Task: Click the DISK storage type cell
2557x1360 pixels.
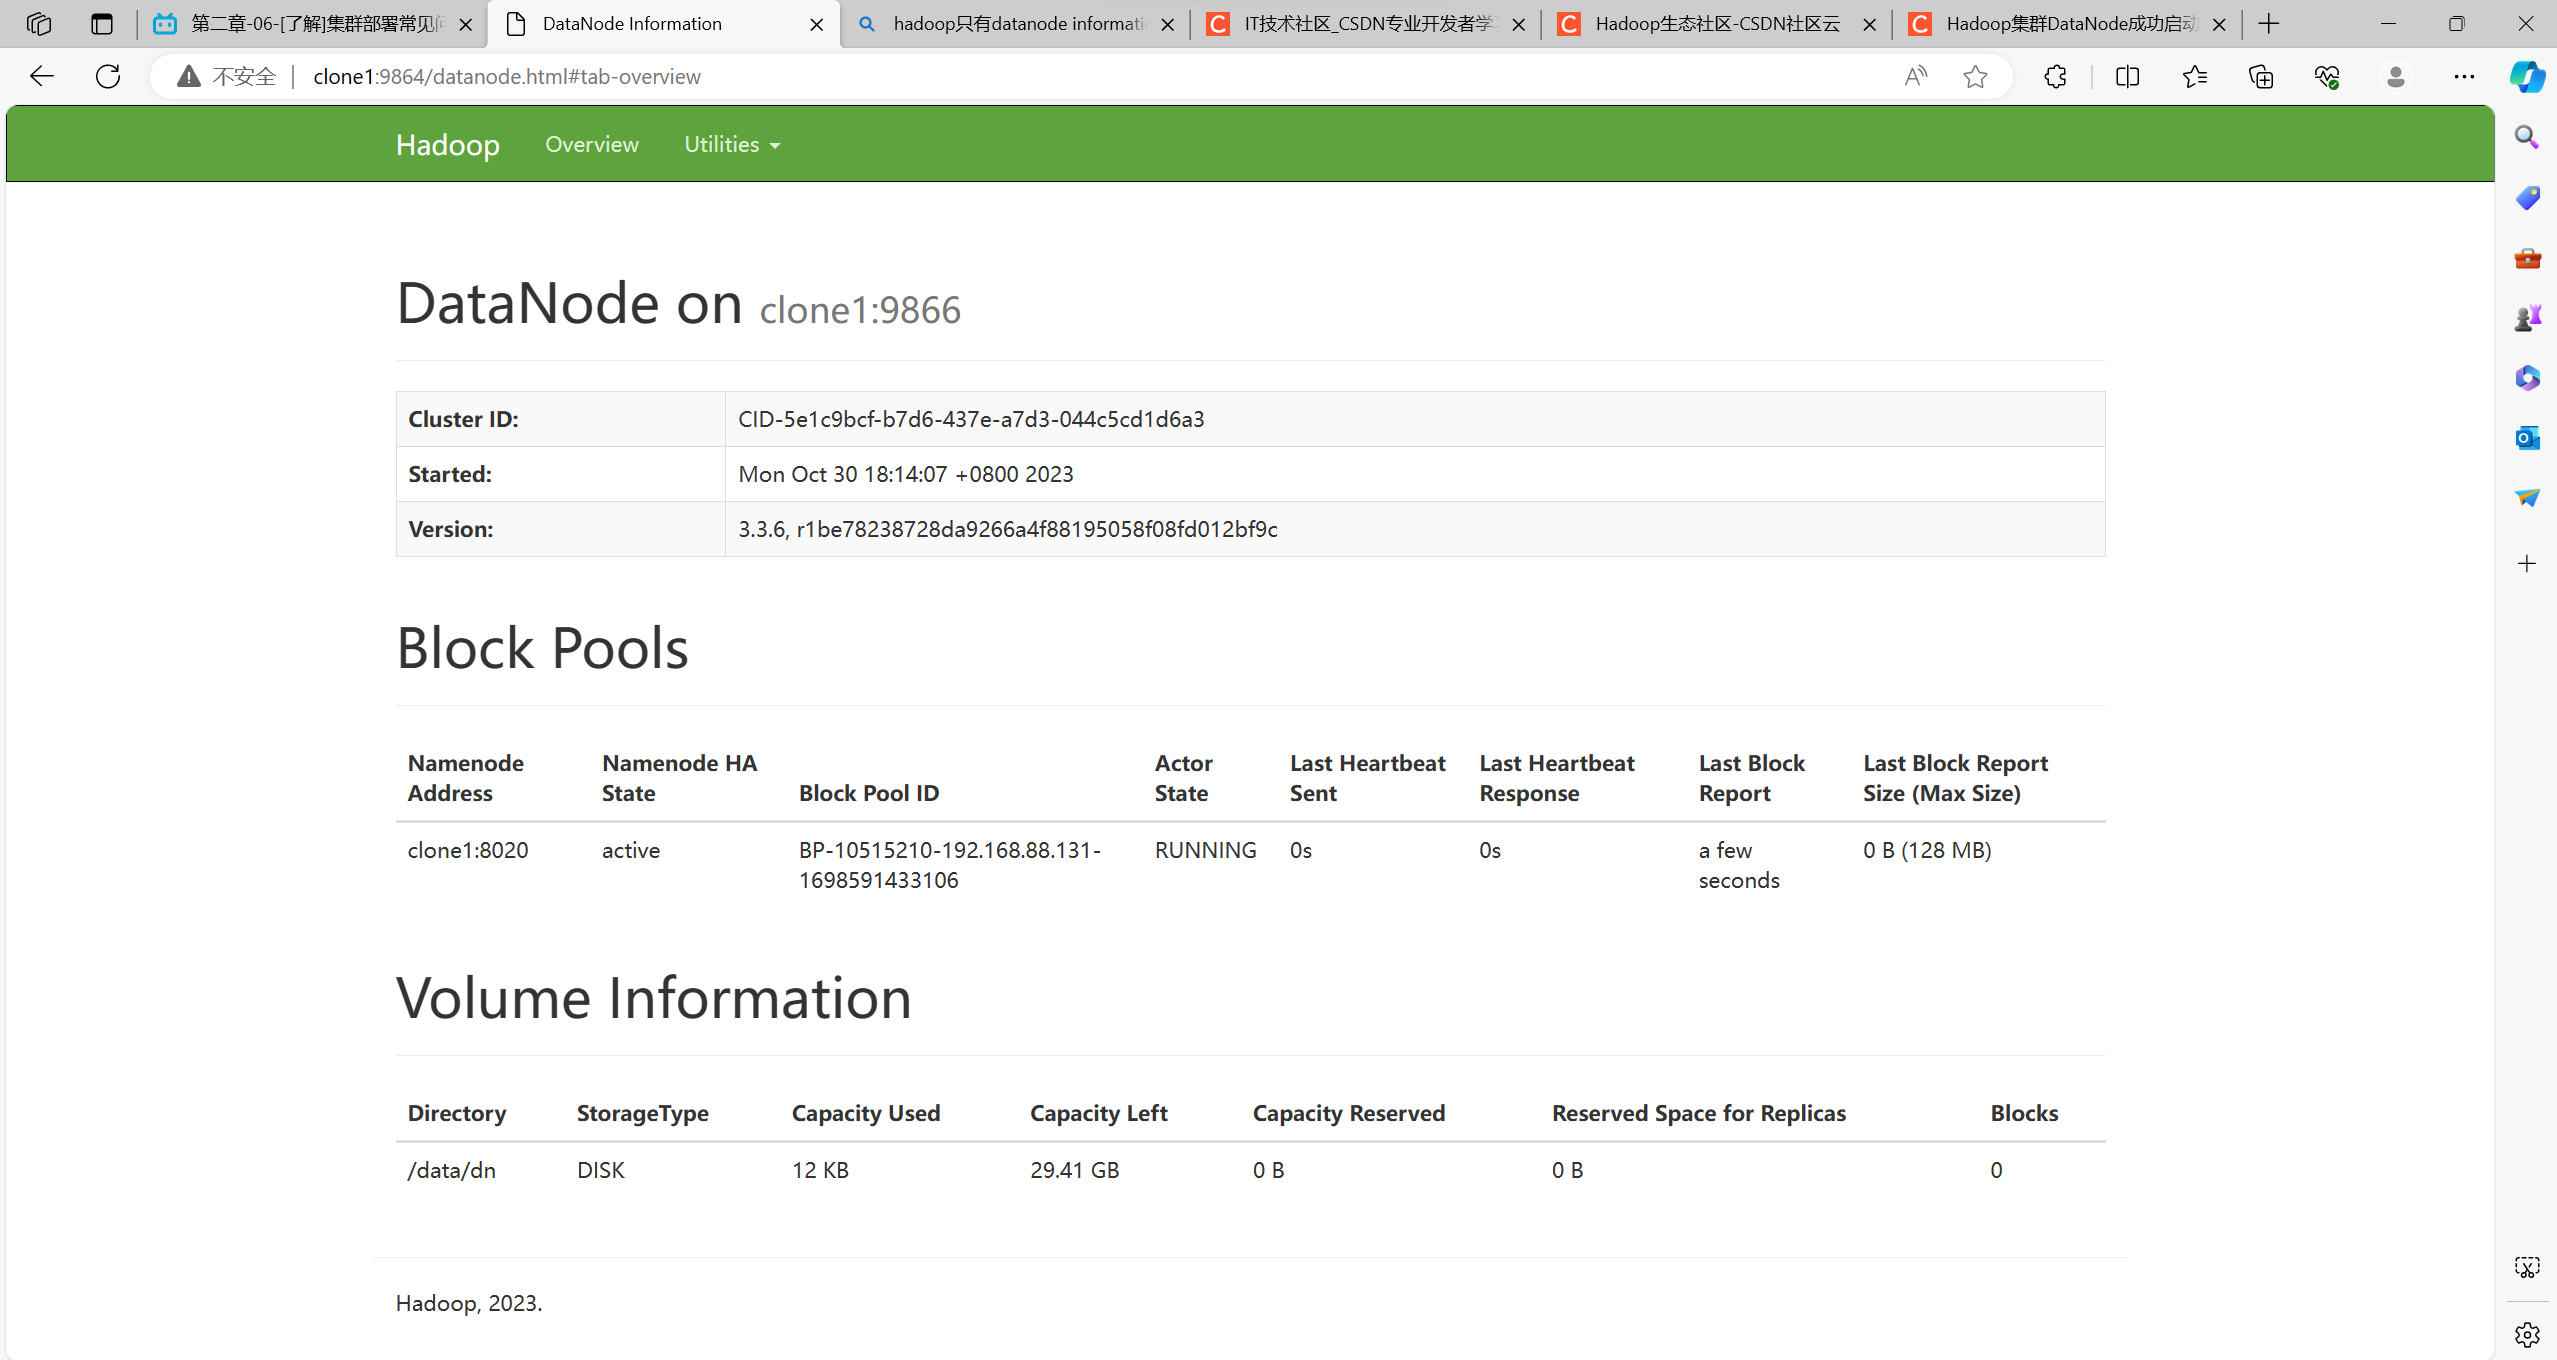Action: pyautogui.click(x=600, y=1170)
